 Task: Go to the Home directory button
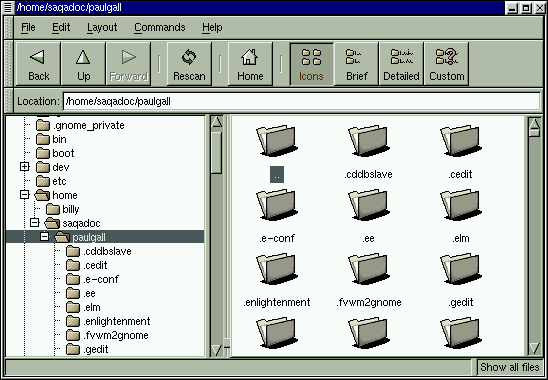click(x=250, y=64)
